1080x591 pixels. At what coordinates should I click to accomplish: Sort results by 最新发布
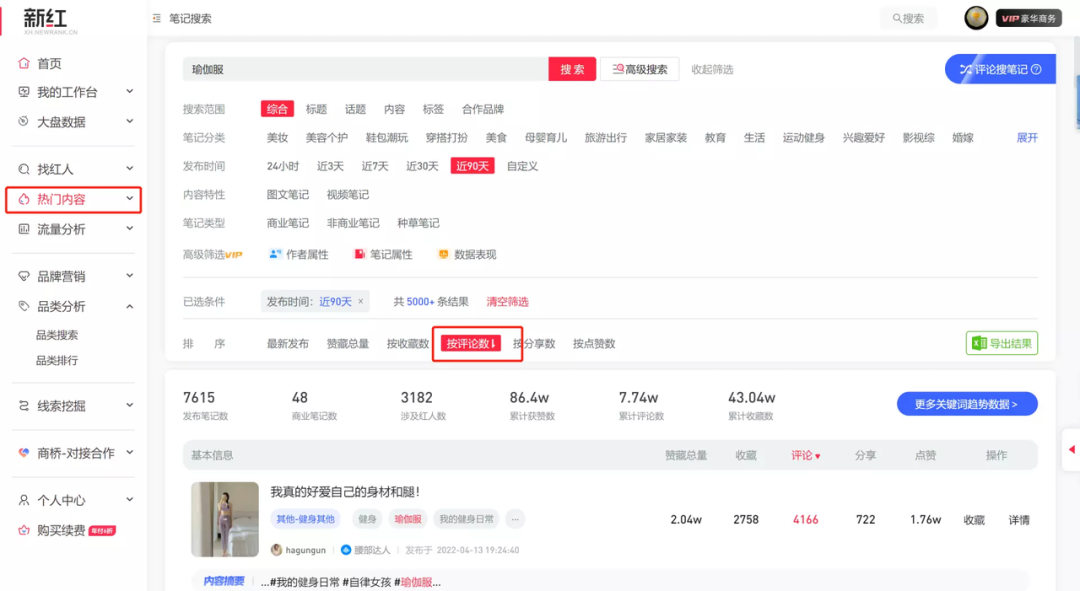pyautogui.click(x=287, y=343)
